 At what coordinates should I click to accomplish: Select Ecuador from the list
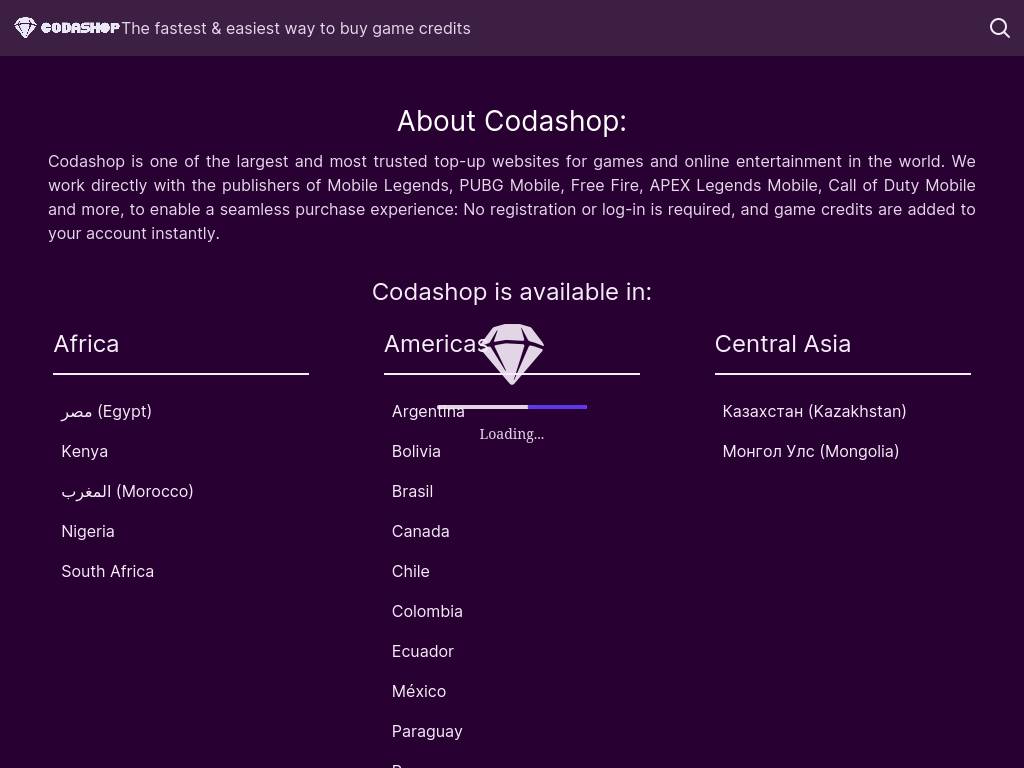coord(423,651)
